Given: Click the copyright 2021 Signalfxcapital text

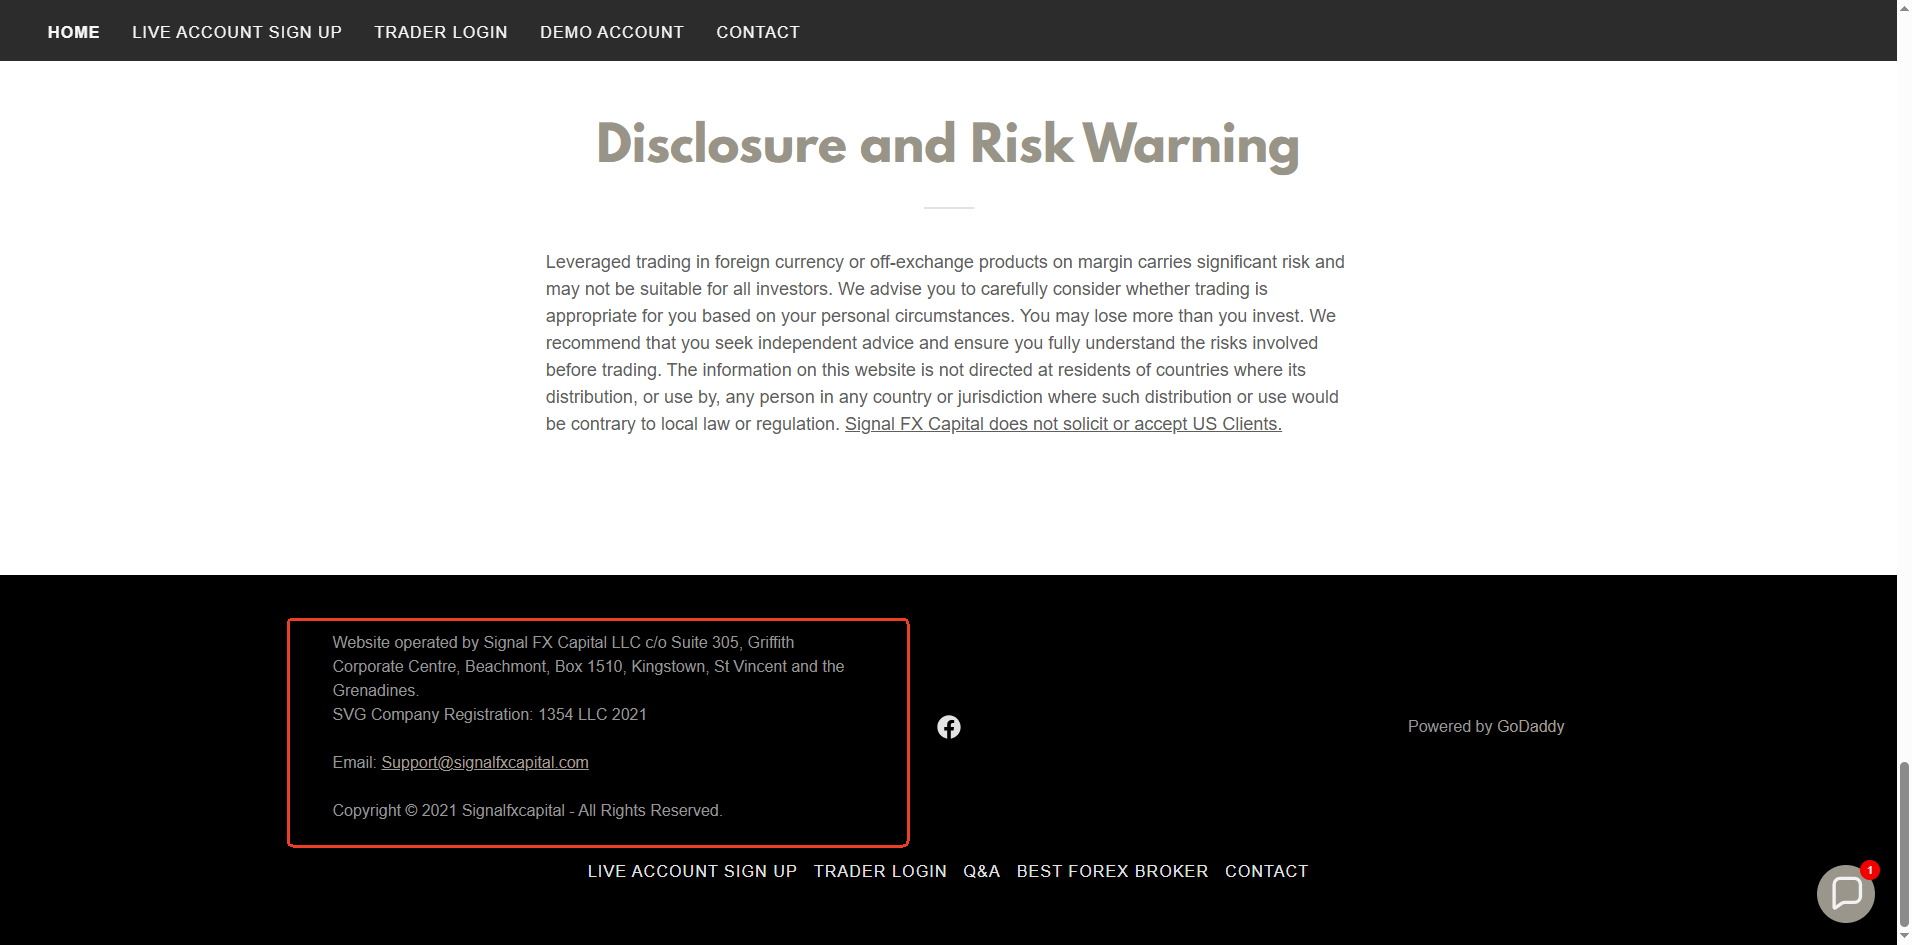Looking at the screenshot, I should 527,810.
